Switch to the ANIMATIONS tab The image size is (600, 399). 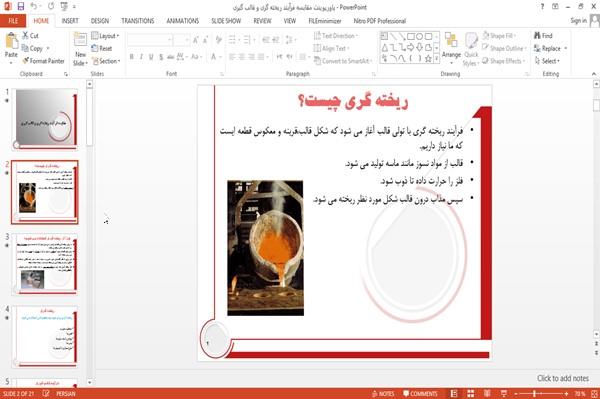click(183, 21)
